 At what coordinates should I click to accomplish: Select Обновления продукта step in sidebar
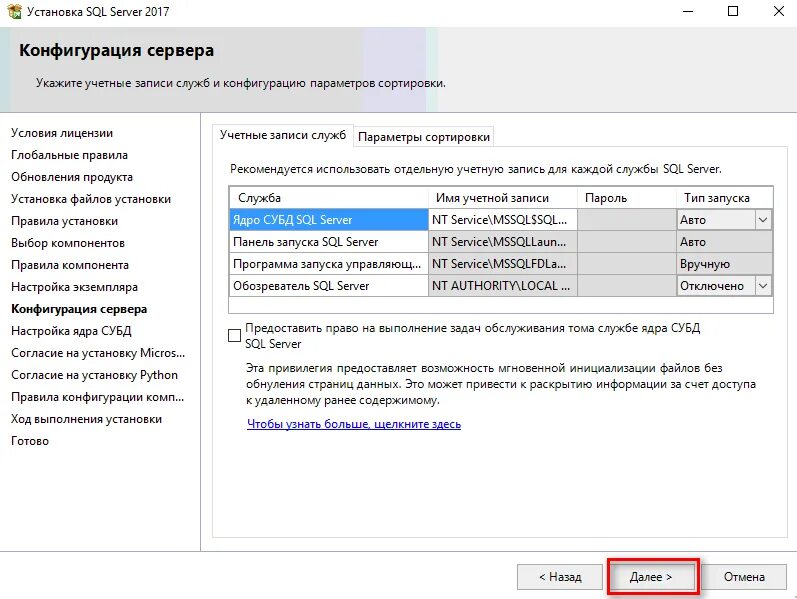(72, 177)
